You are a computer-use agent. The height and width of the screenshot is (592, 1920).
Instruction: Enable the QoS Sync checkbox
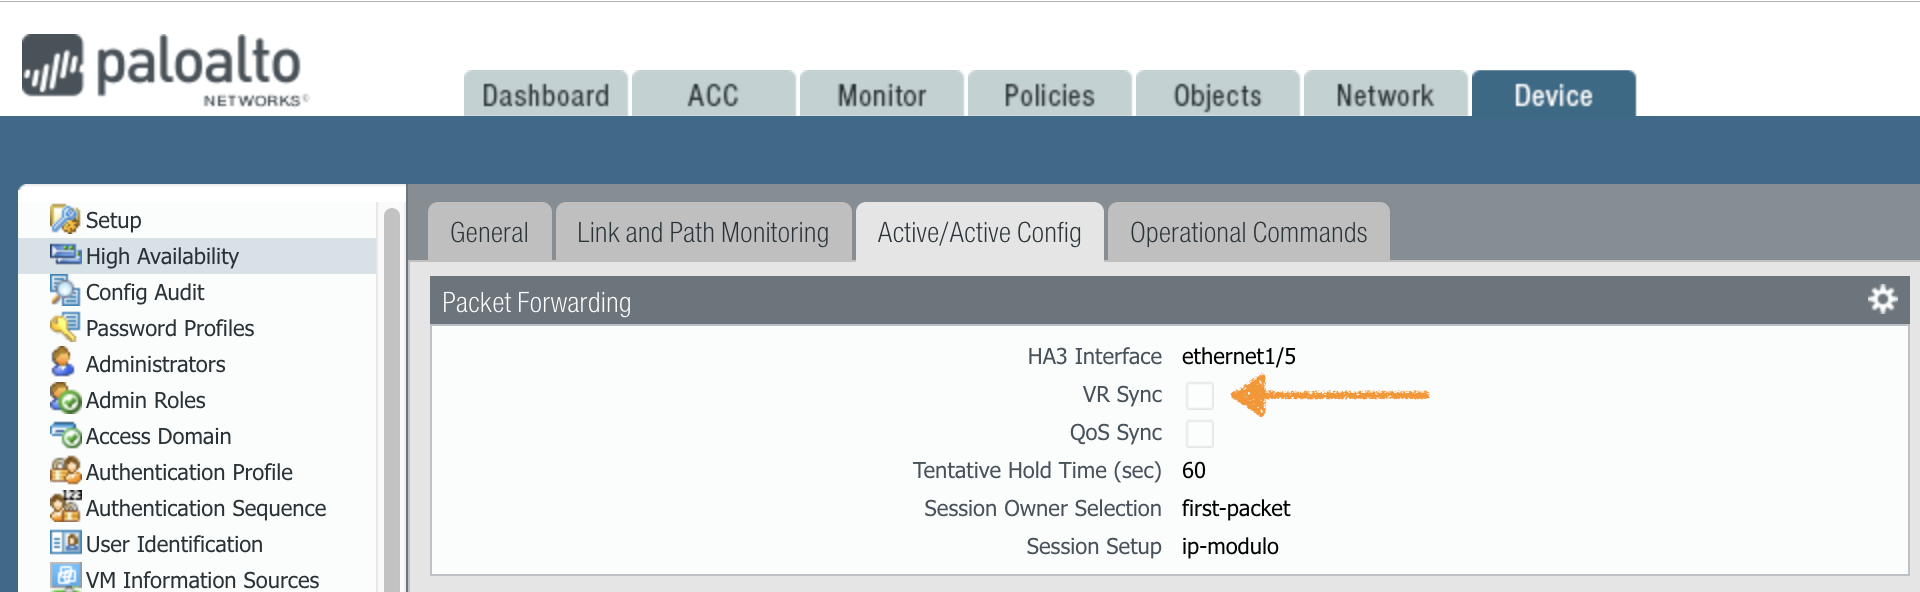(1199, 434)
